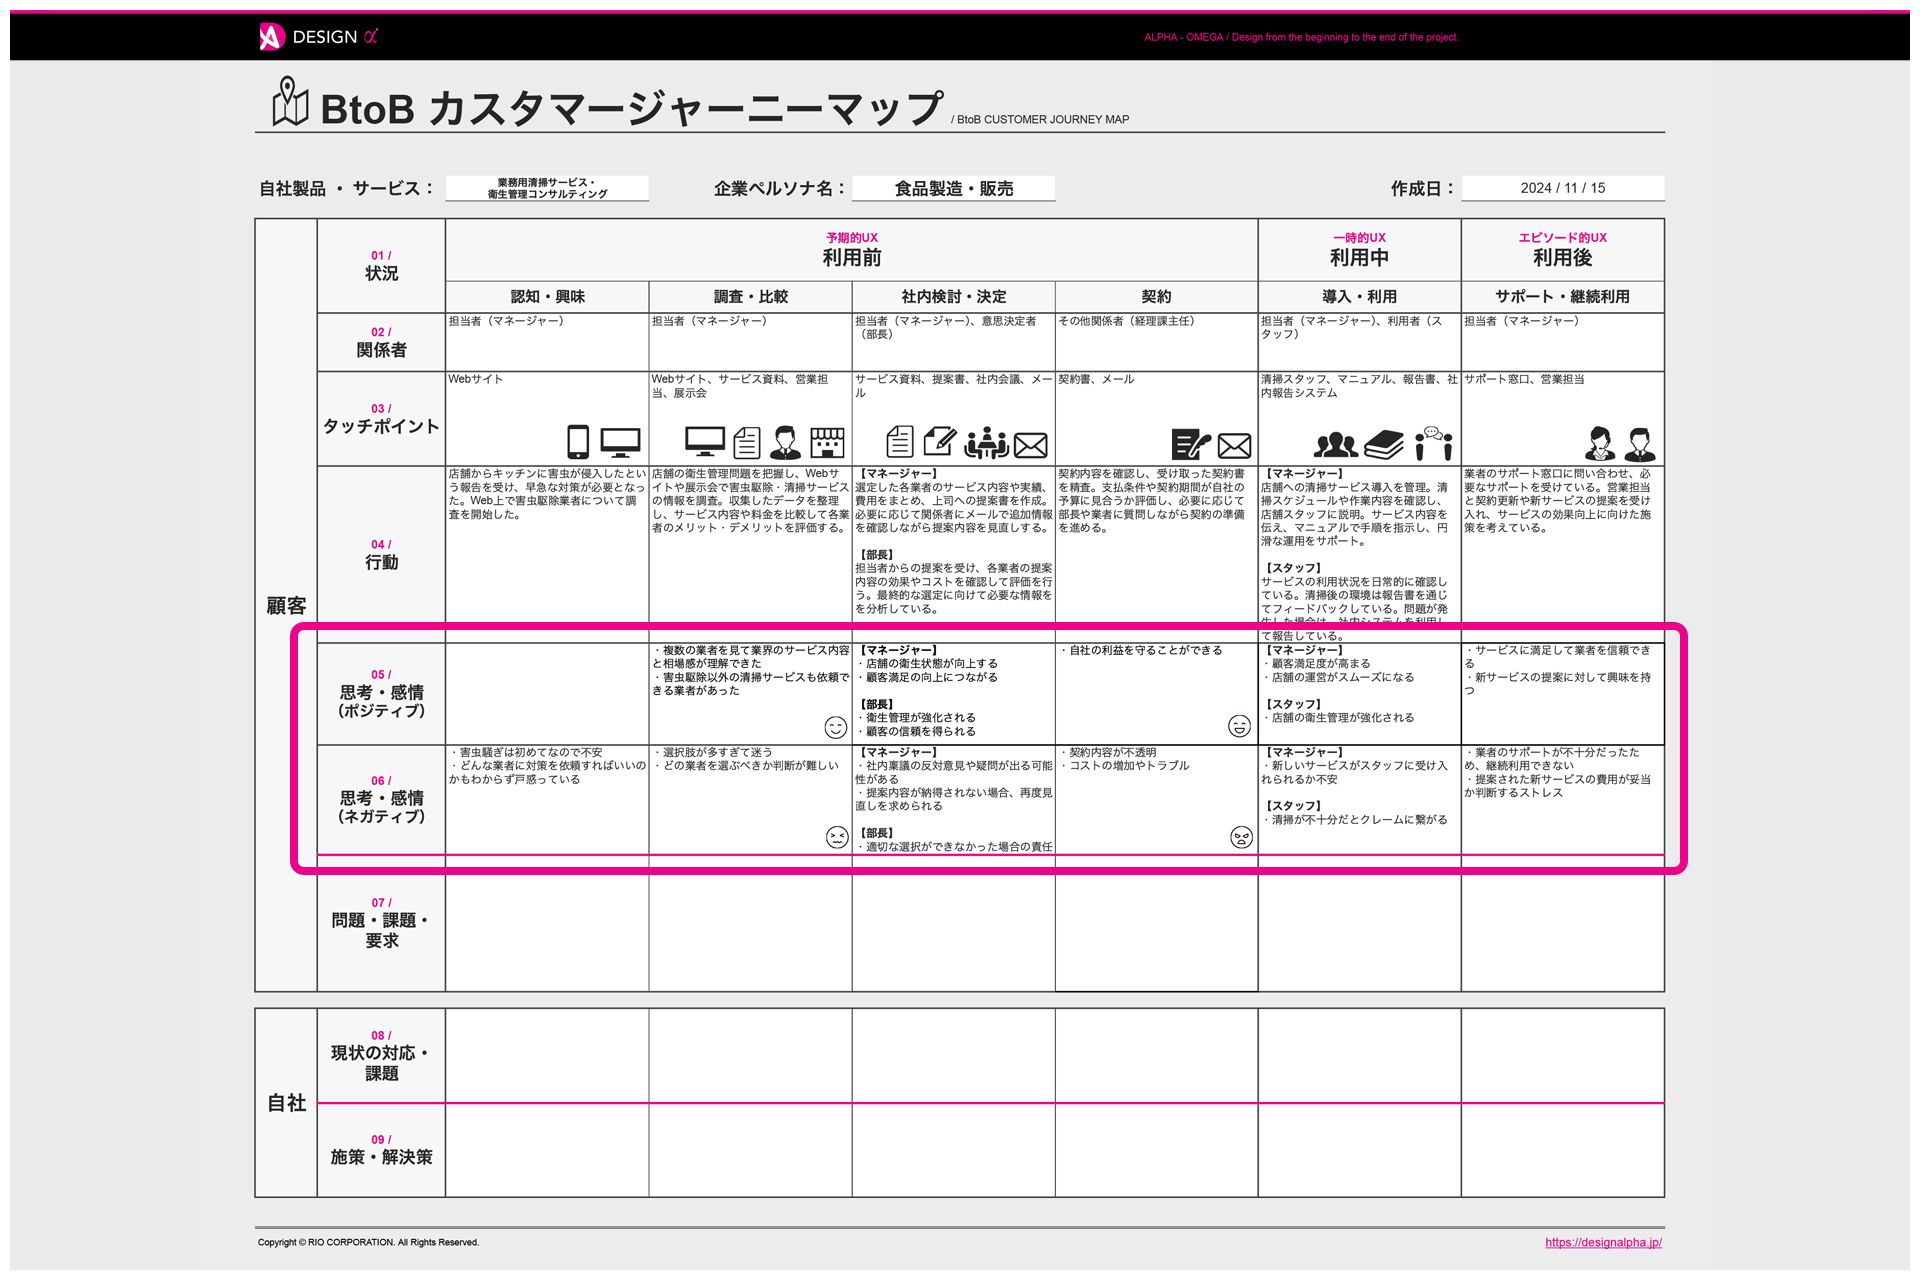Click the 利用前 phase heading
1920x1280 pixels.
point(852,250)
